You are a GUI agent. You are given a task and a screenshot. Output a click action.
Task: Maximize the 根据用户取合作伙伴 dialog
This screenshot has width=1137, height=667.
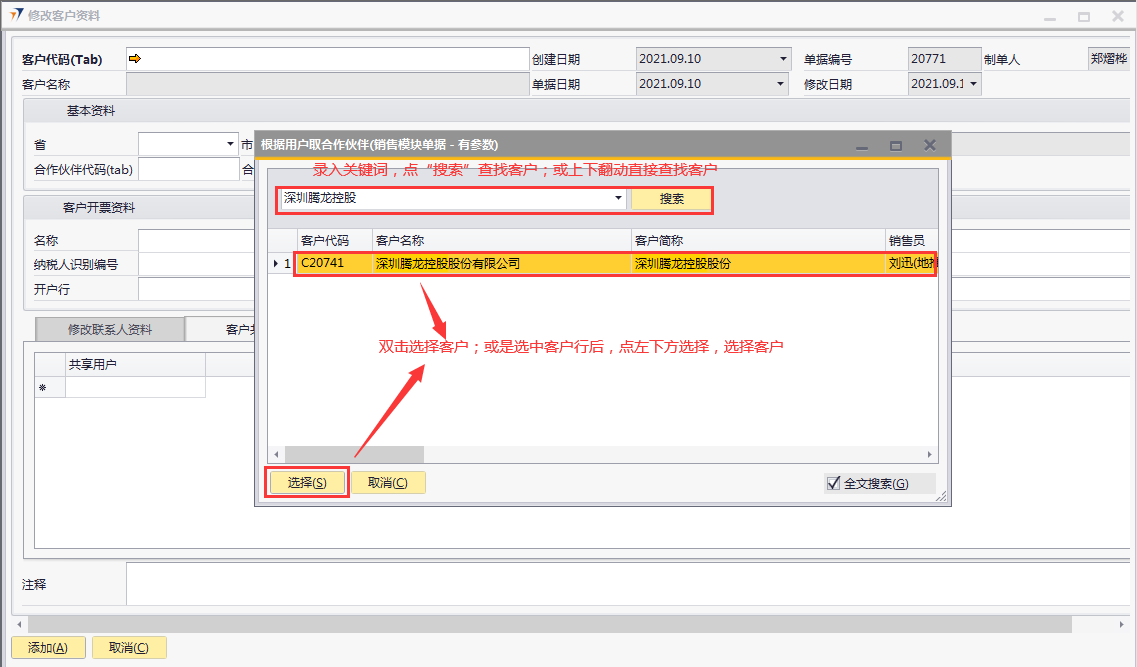click(x=896, y=146)
